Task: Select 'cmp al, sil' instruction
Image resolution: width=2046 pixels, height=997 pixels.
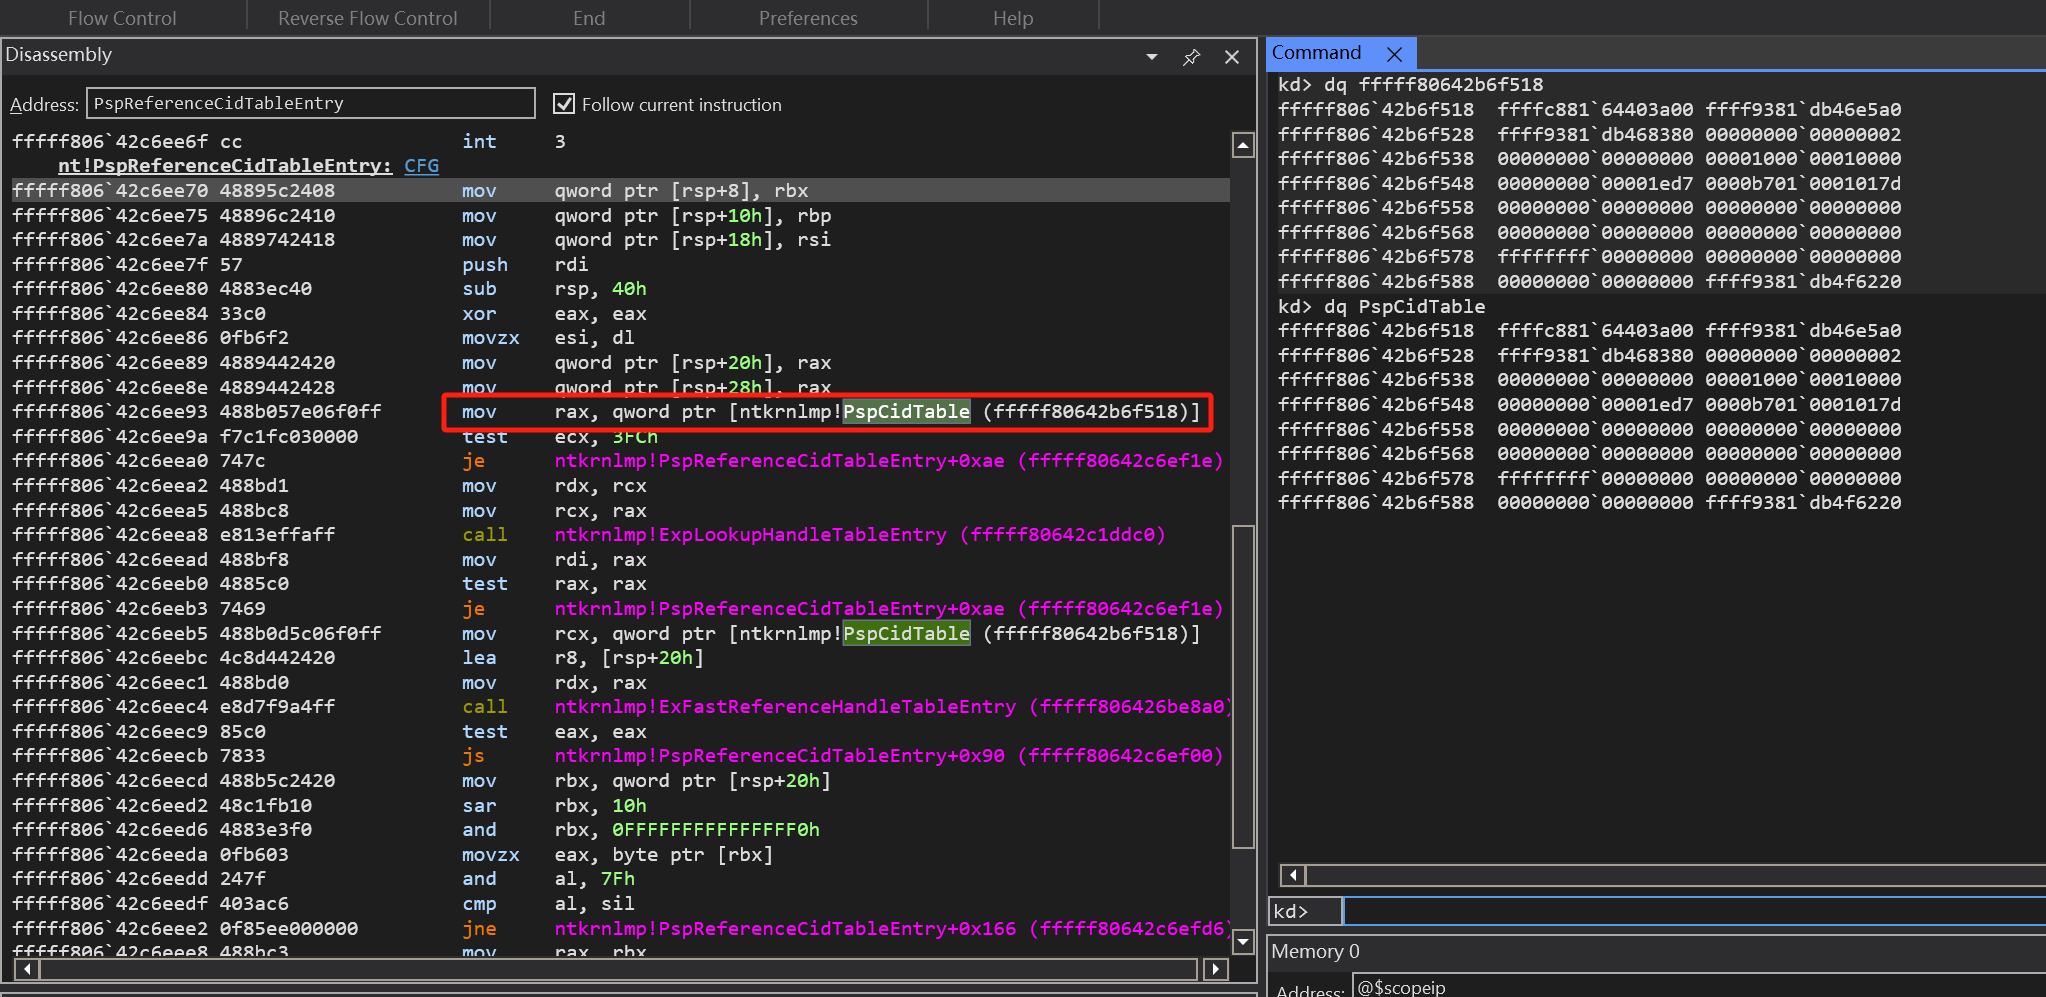Action: point(620,904)
